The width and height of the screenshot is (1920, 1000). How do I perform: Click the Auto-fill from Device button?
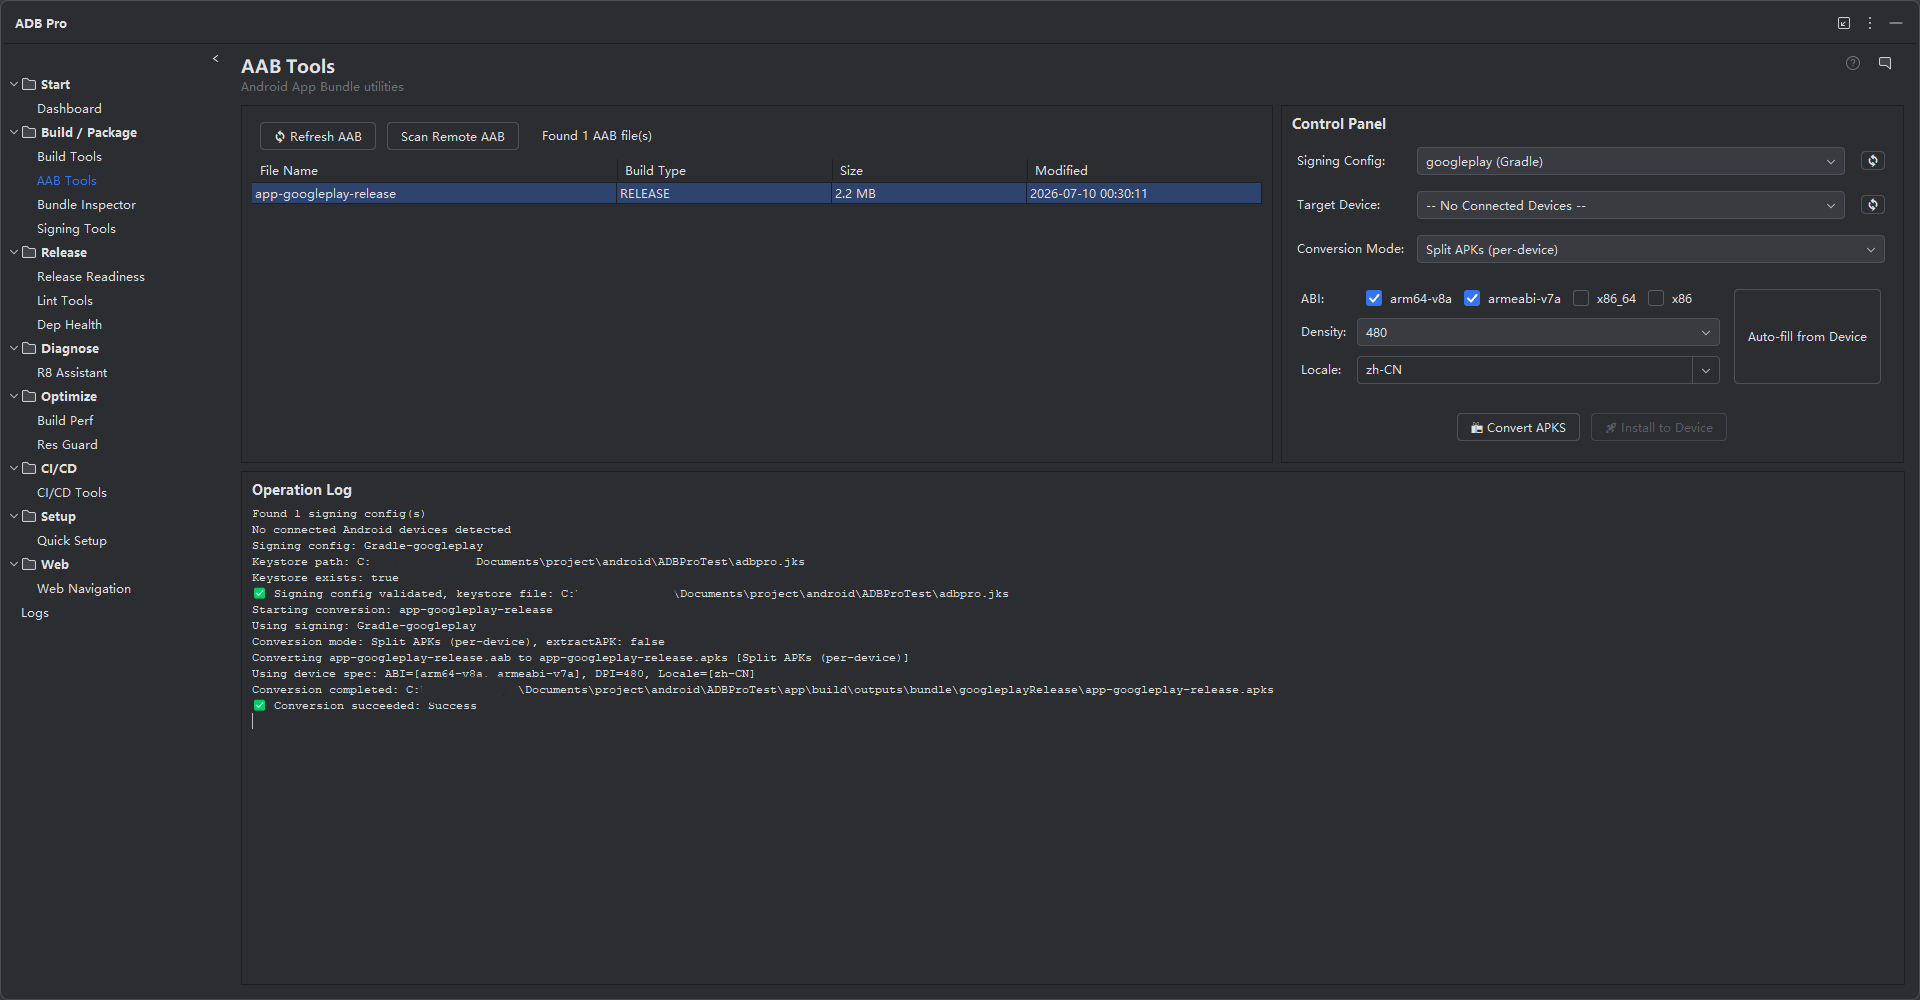click(1807, 337)
